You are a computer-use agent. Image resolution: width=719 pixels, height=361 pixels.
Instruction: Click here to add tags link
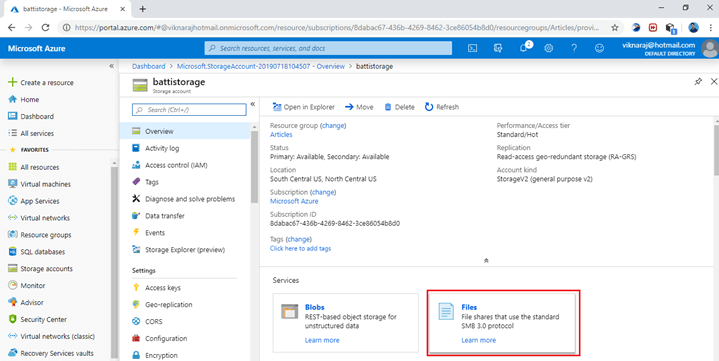click(x=300, y=249)
